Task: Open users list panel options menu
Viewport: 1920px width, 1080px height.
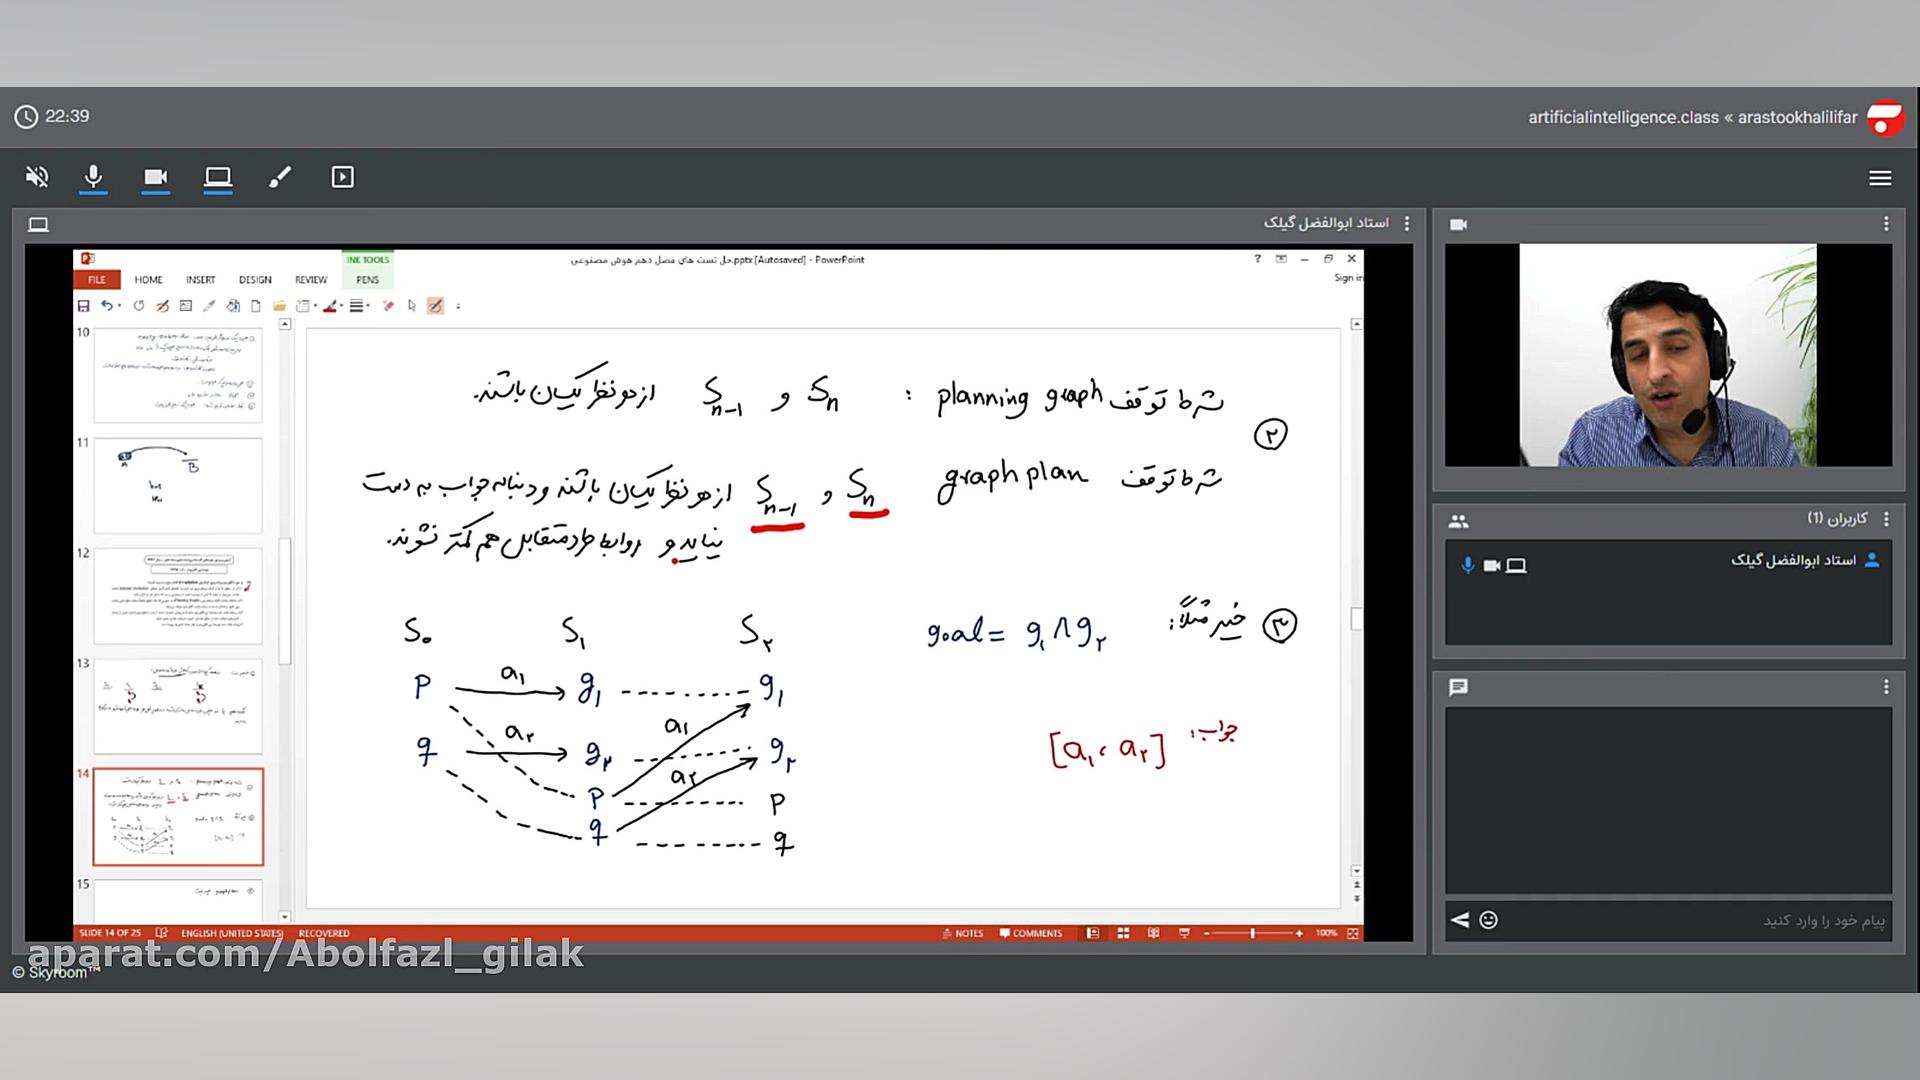Action: (1886, 519)
